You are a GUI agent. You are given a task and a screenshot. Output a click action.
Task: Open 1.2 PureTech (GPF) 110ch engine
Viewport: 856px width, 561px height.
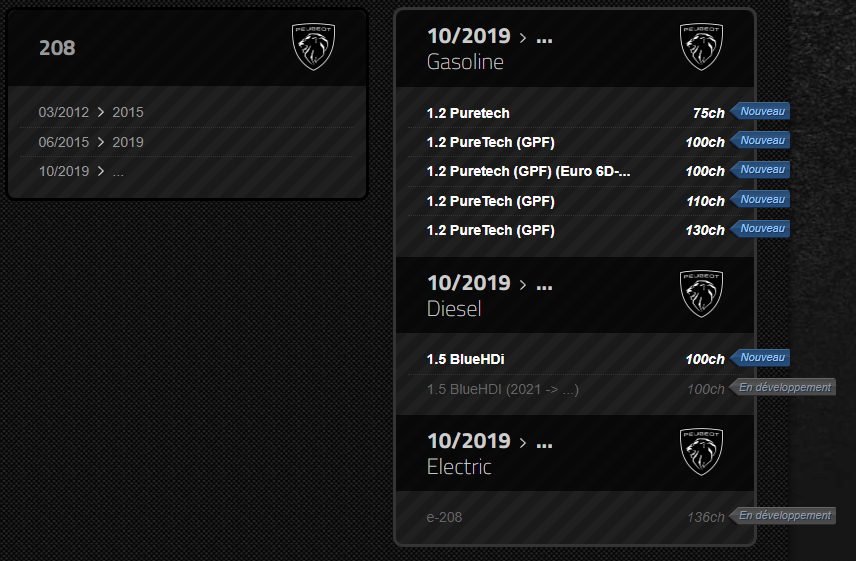575,201
